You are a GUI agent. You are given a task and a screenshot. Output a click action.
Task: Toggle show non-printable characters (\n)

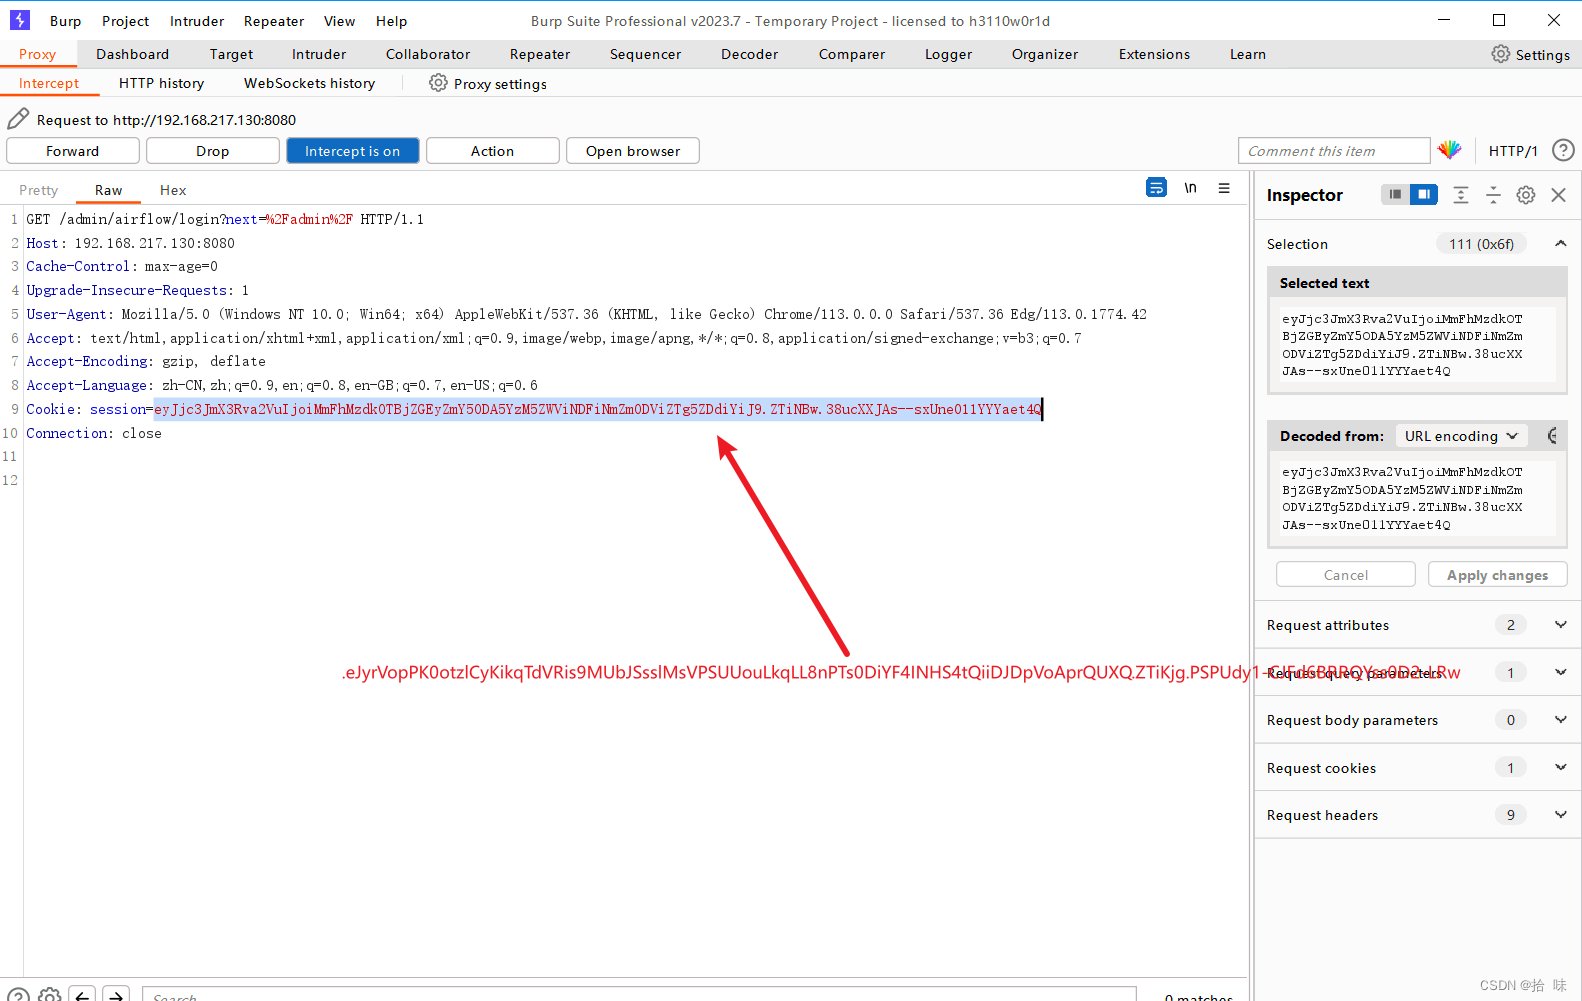[x=1190, y=187]
